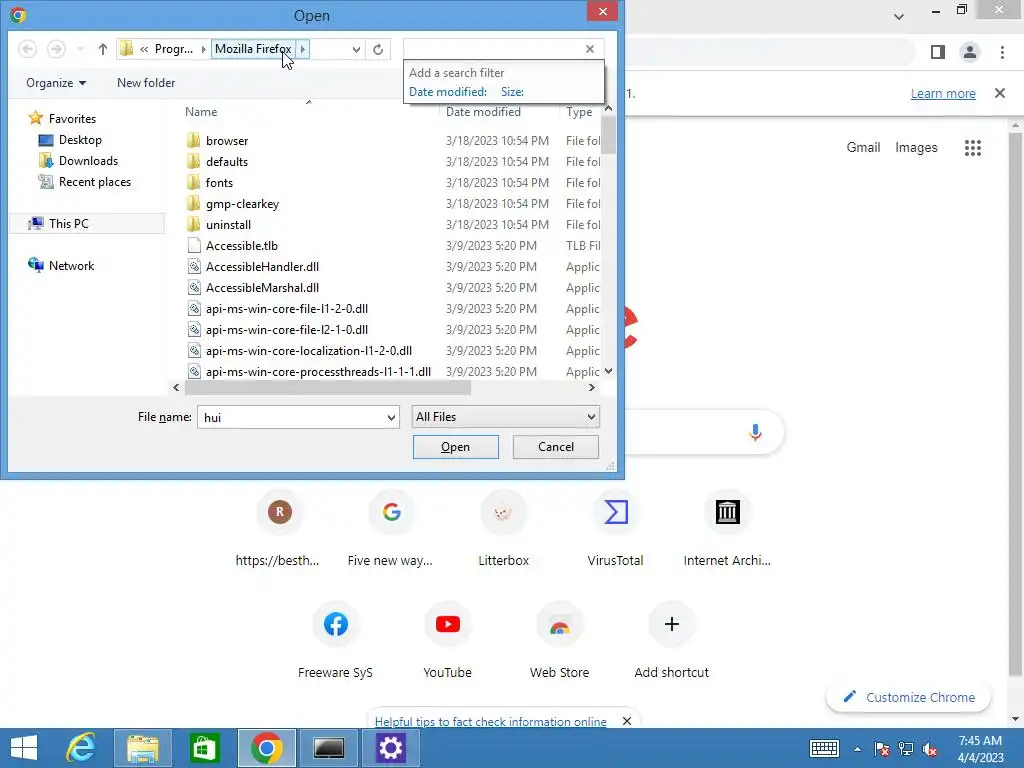The height and width of the screenshot is (768, 1024).
Task: Open the Google apps grid
Action: point(972,148)
